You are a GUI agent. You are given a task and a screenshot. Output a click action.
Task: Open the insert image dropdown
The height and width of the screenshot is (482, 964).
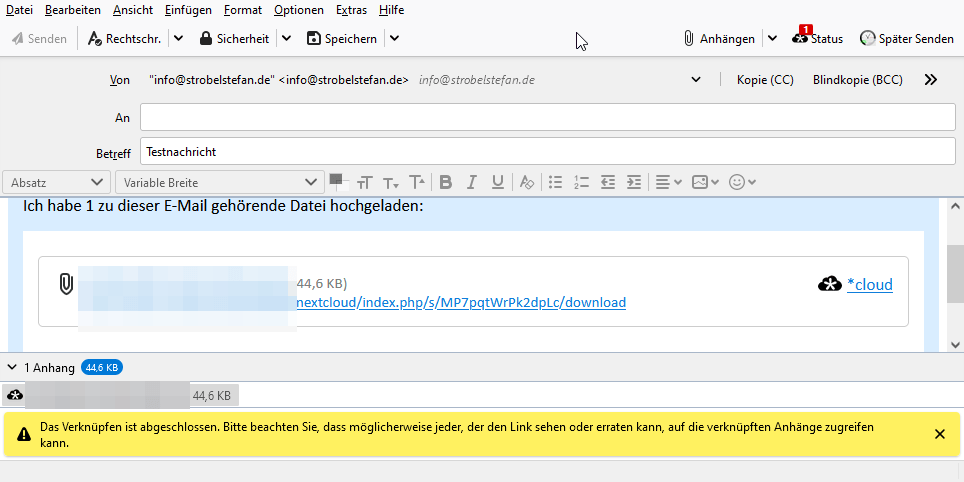click(705, 183)
